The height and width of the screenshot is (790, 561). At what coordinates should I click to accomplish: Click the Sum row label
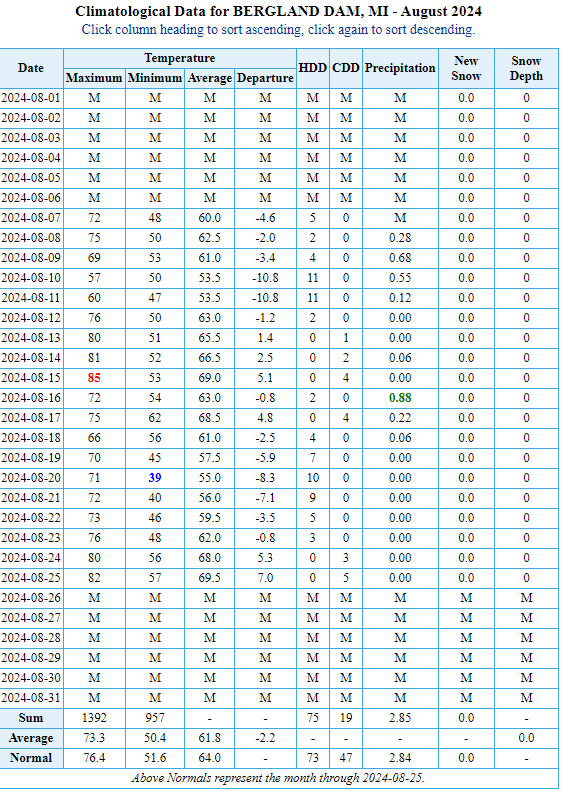31,718
